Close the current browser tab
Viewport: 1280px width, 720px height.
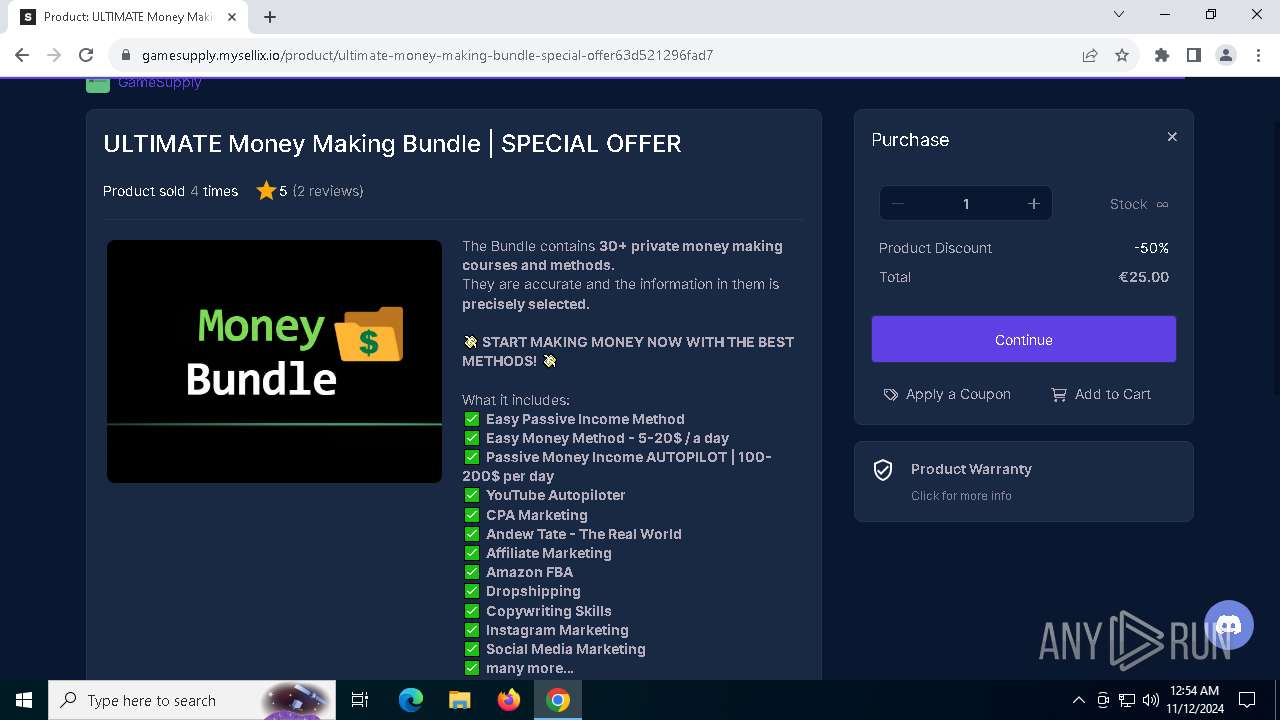(x=232, y=17)
